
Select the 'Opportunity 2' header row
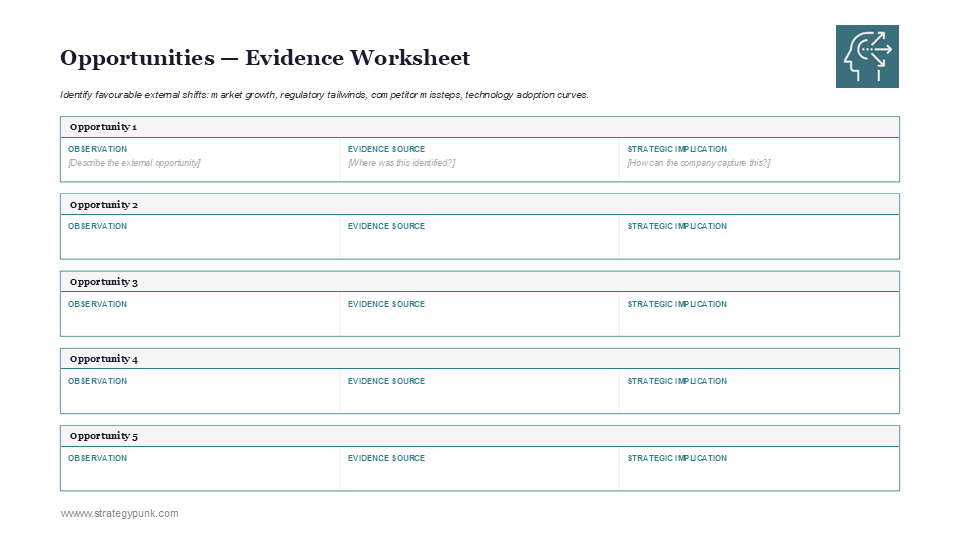click(479, 204)
